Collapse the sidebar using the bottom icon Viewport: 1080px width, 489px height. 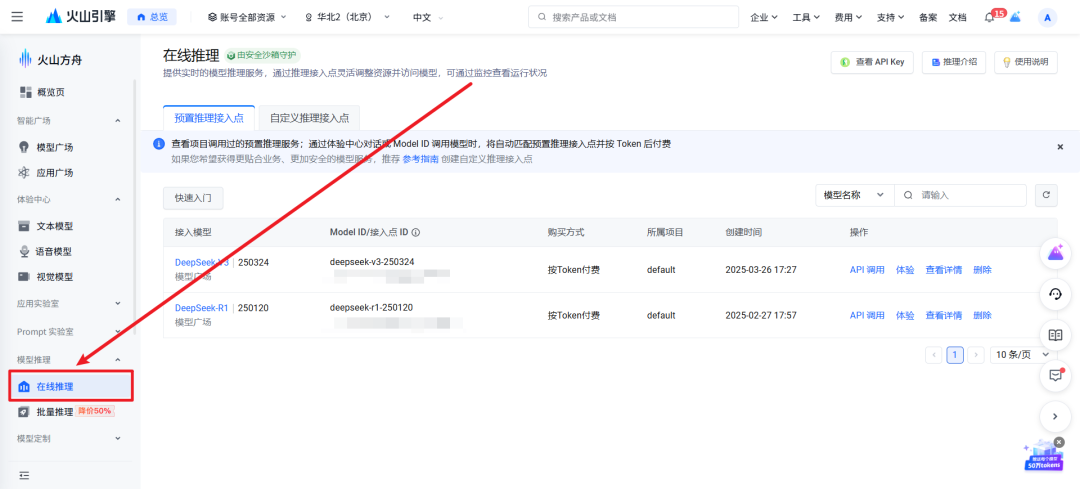[x=25, y=475]
